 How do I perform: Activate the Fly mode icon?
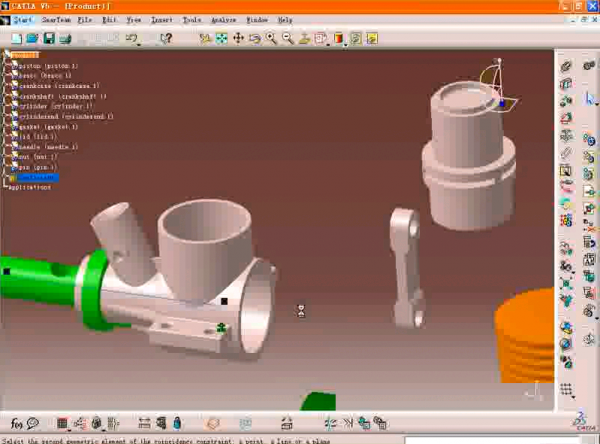tap(205, 38)
